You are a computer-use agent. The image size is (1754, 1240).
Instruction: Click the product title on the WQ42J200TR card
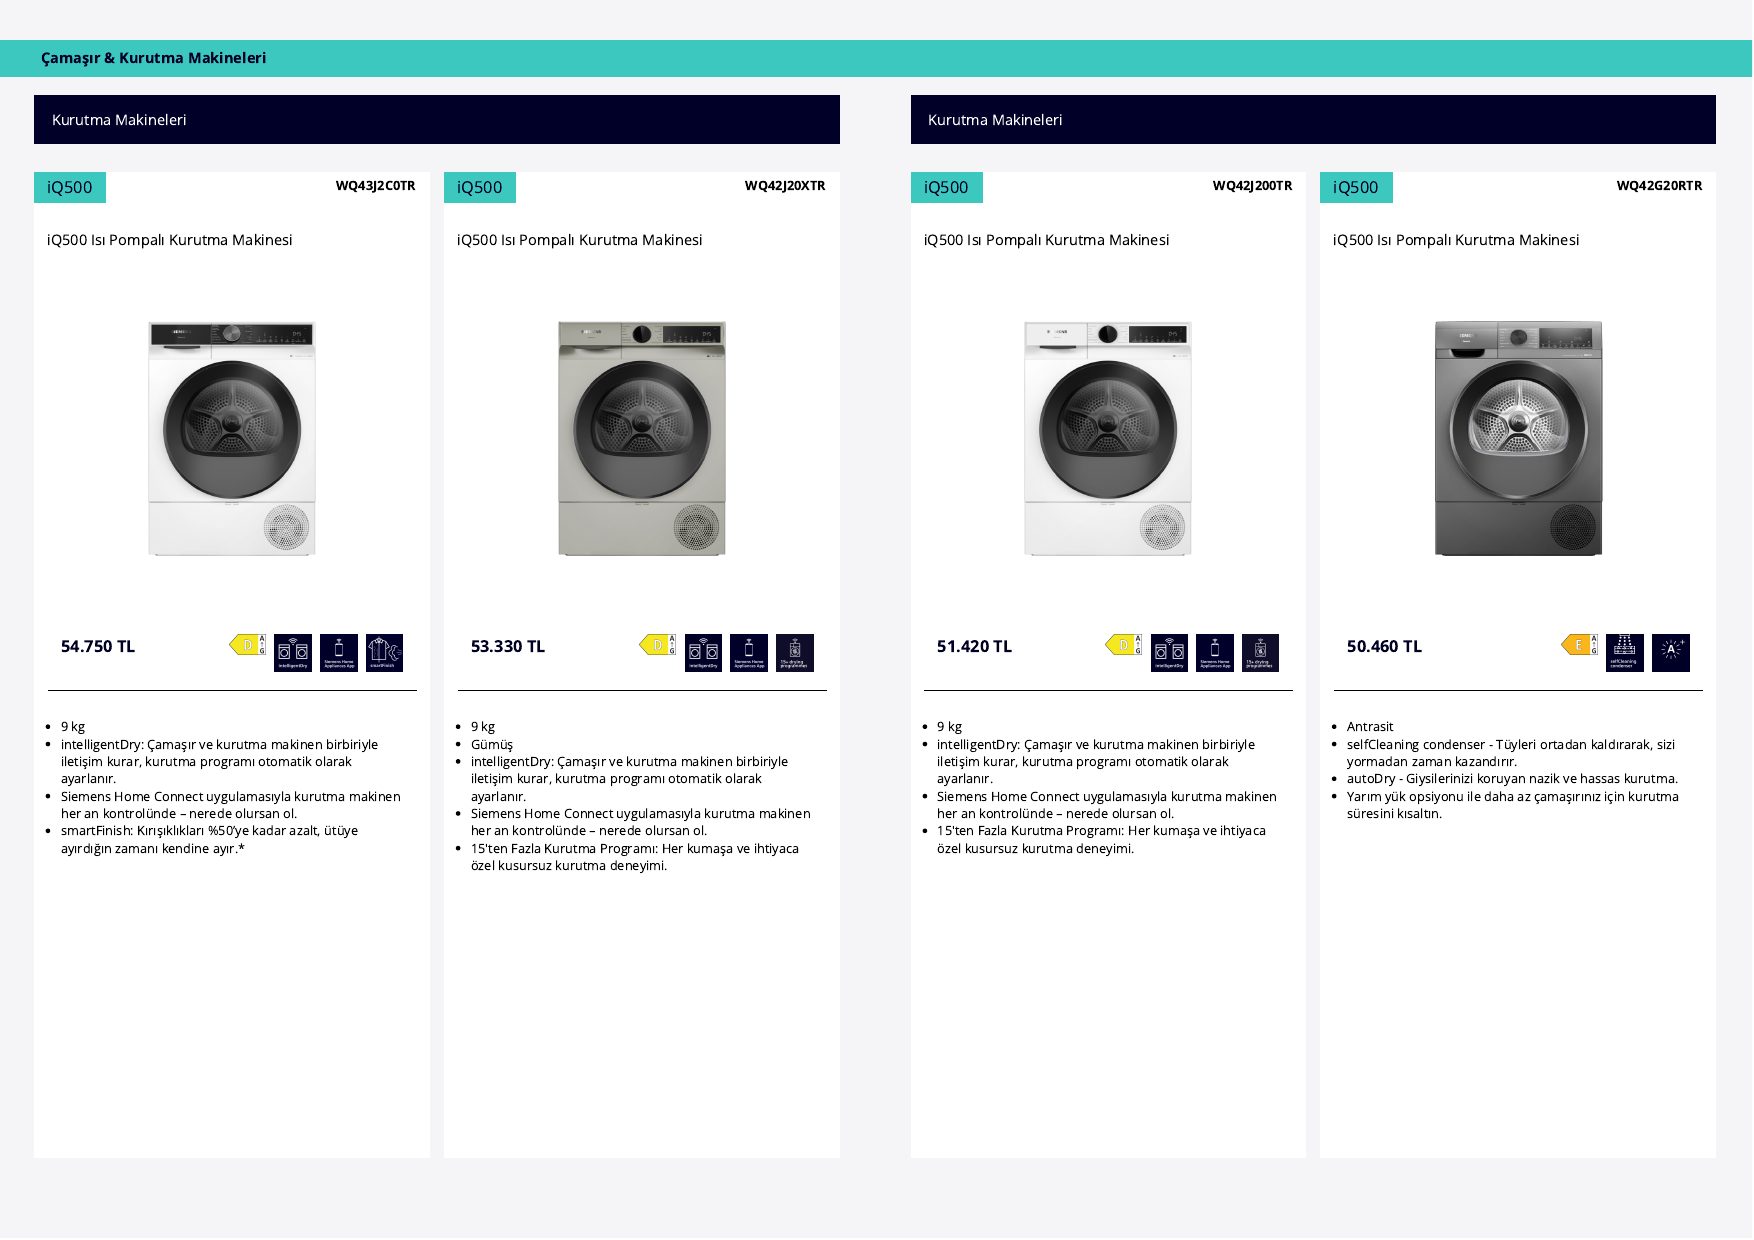(1046, 240)
